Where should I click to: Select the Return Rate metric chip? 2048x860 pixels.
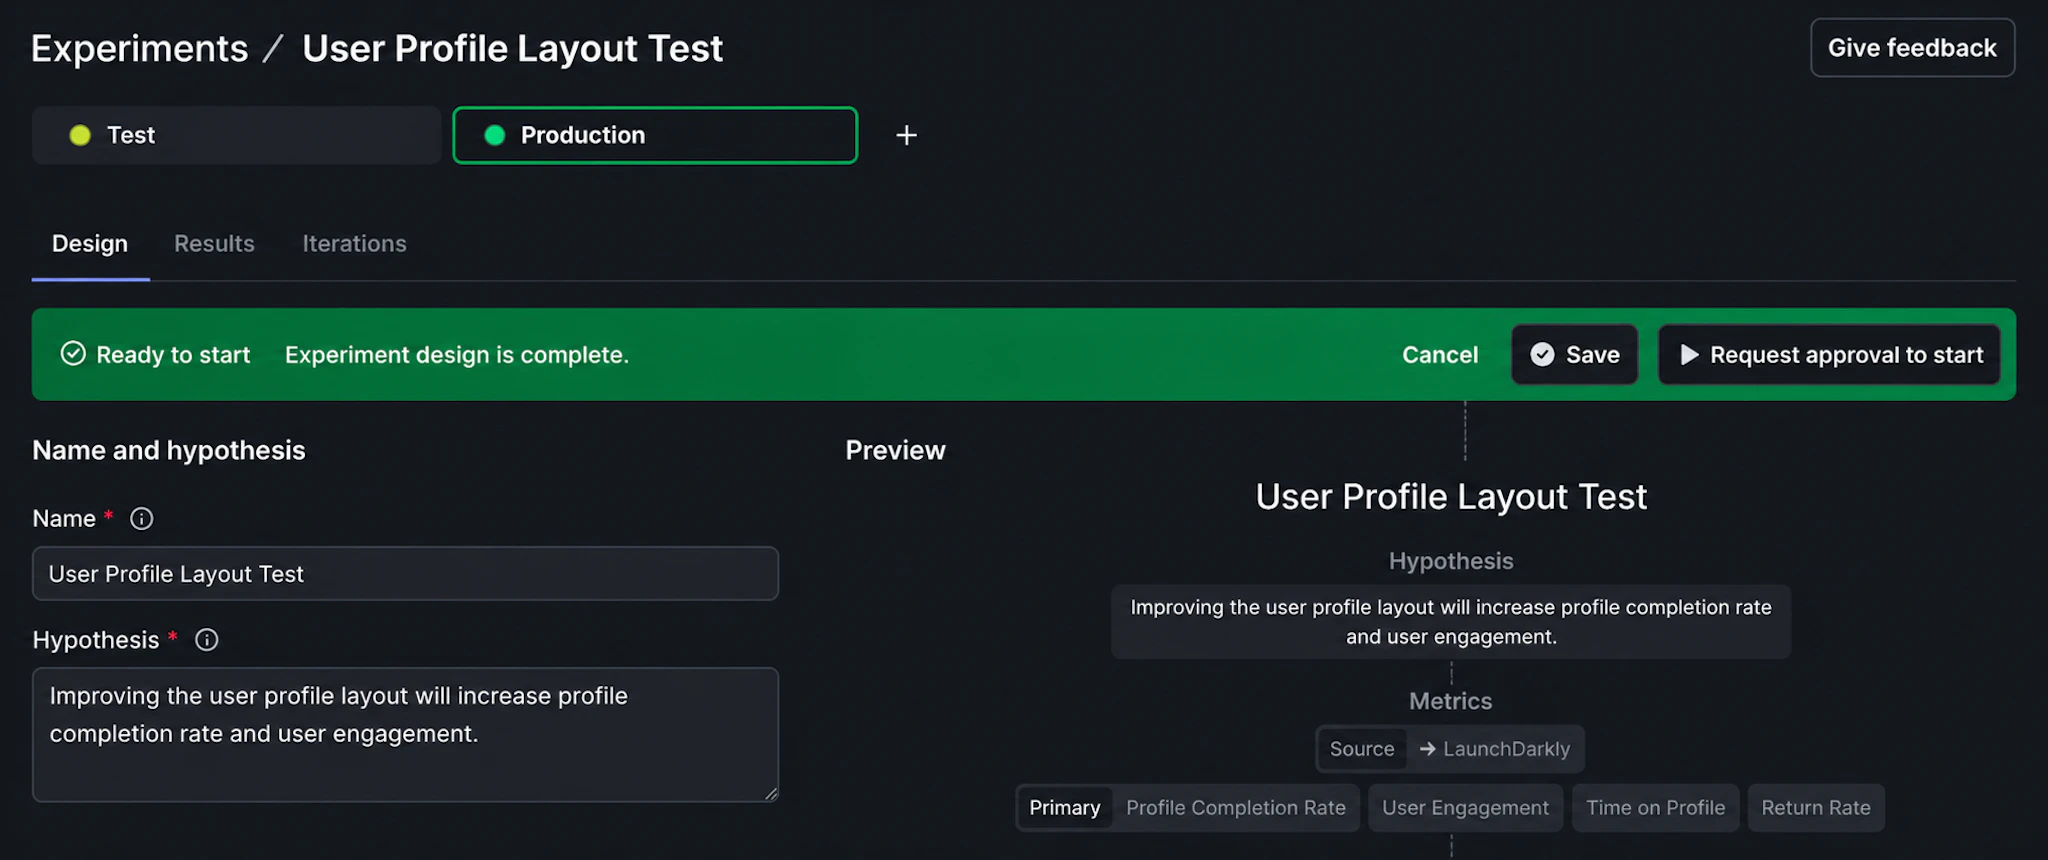tap(1816, 808)
